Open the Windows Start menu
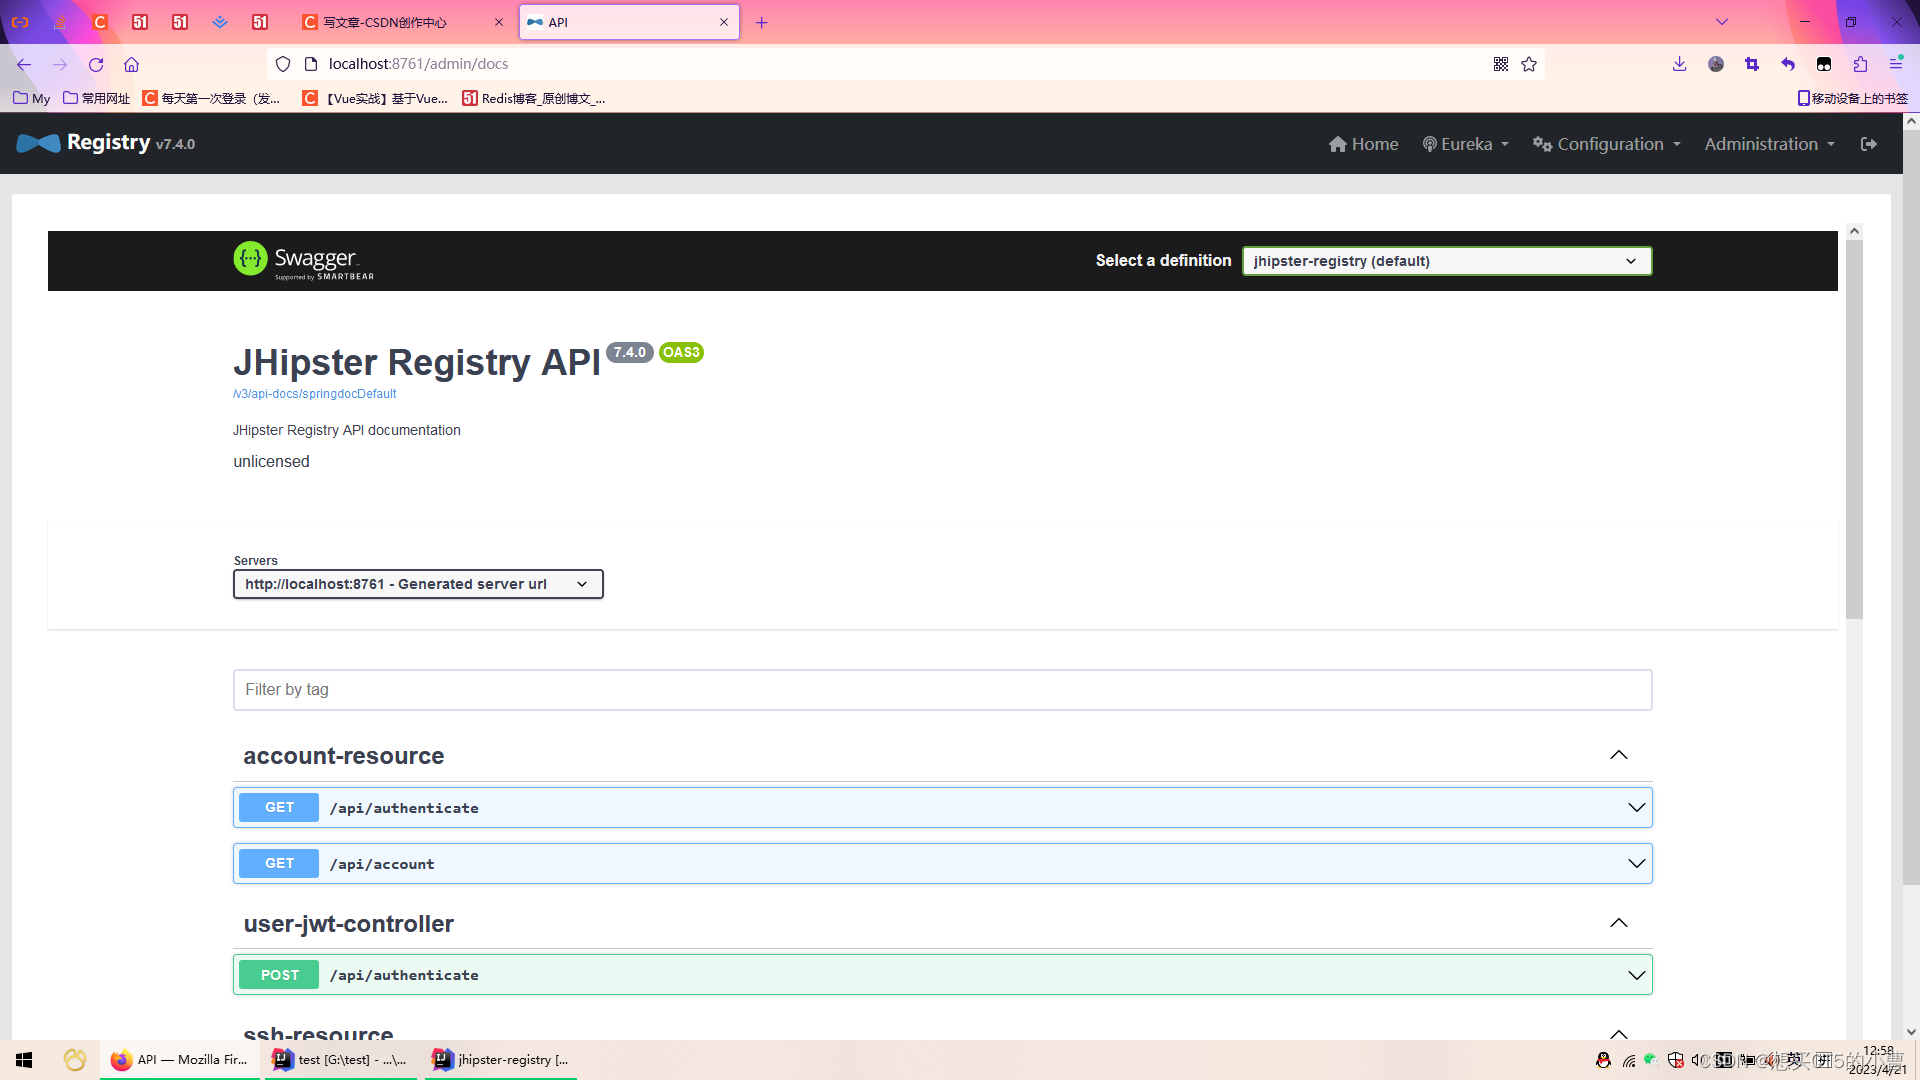1920x1080 pixels. click(24, 1060)
